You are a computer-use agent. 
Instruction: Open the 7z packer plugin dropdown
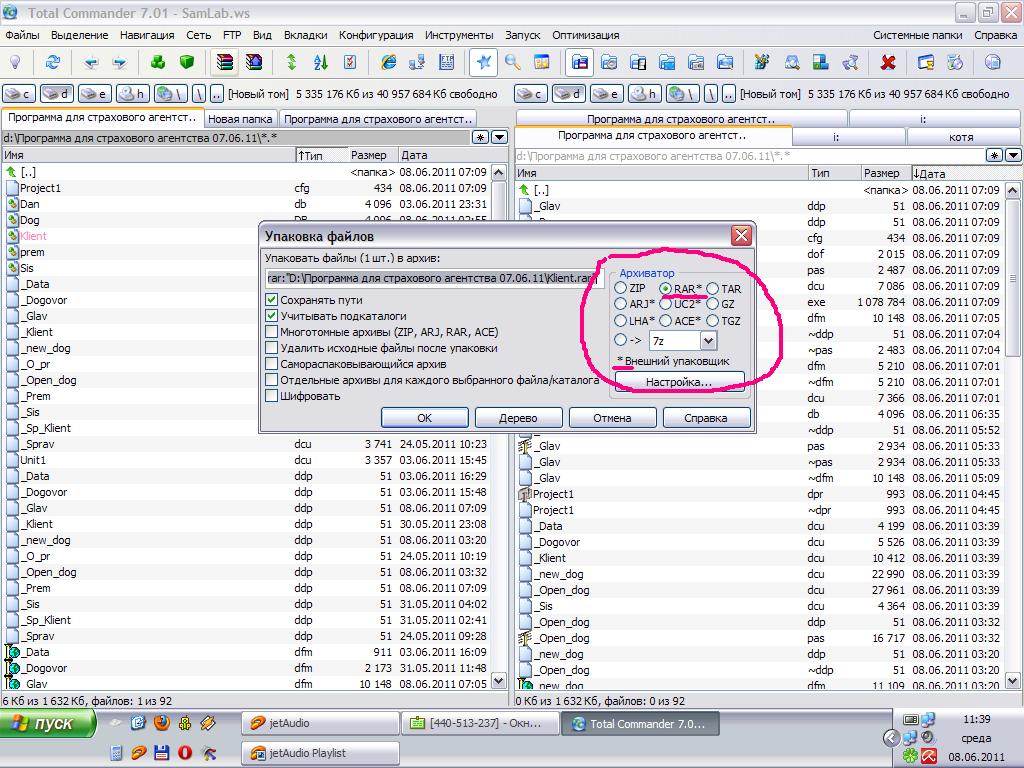709,340
